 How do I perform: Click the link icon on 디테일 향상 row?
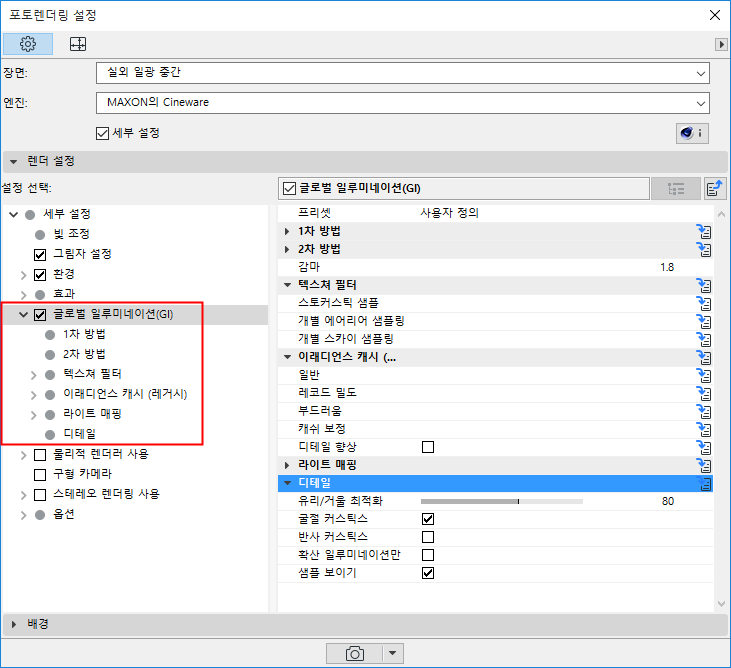pos(704,447)
